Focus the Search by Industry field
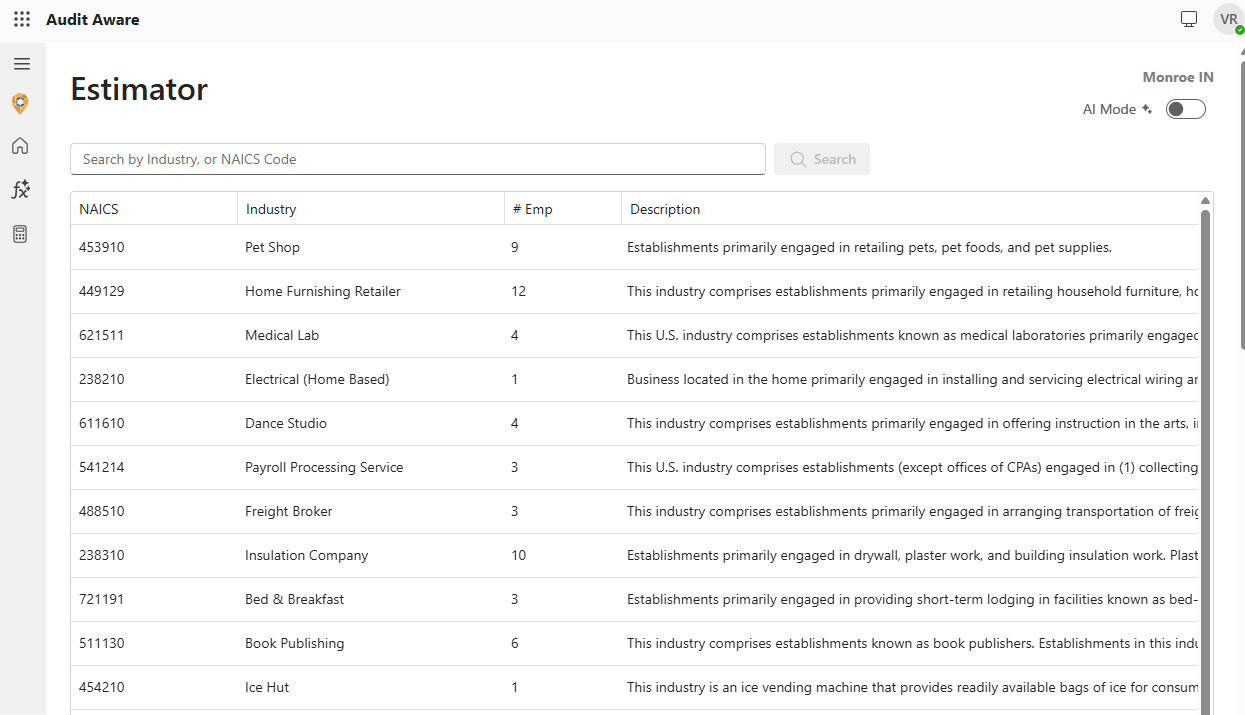This screenshot has width=1245, height=715. [418, 159]
